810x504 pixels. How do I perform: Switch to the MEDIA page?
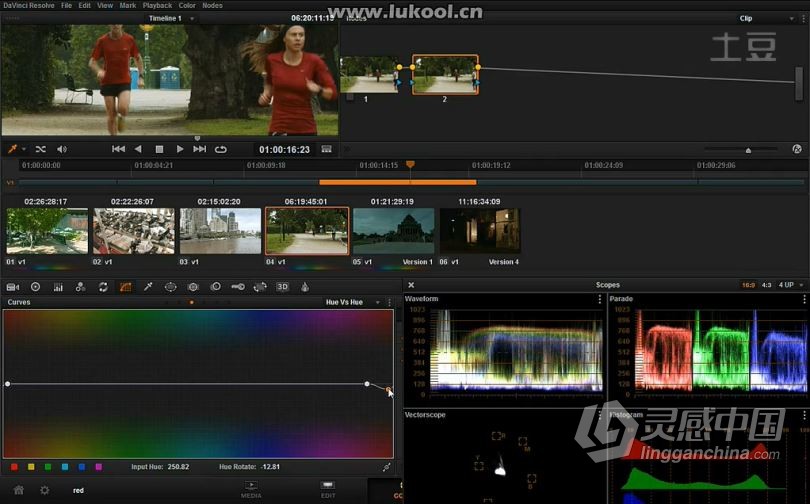click(251, 490)
